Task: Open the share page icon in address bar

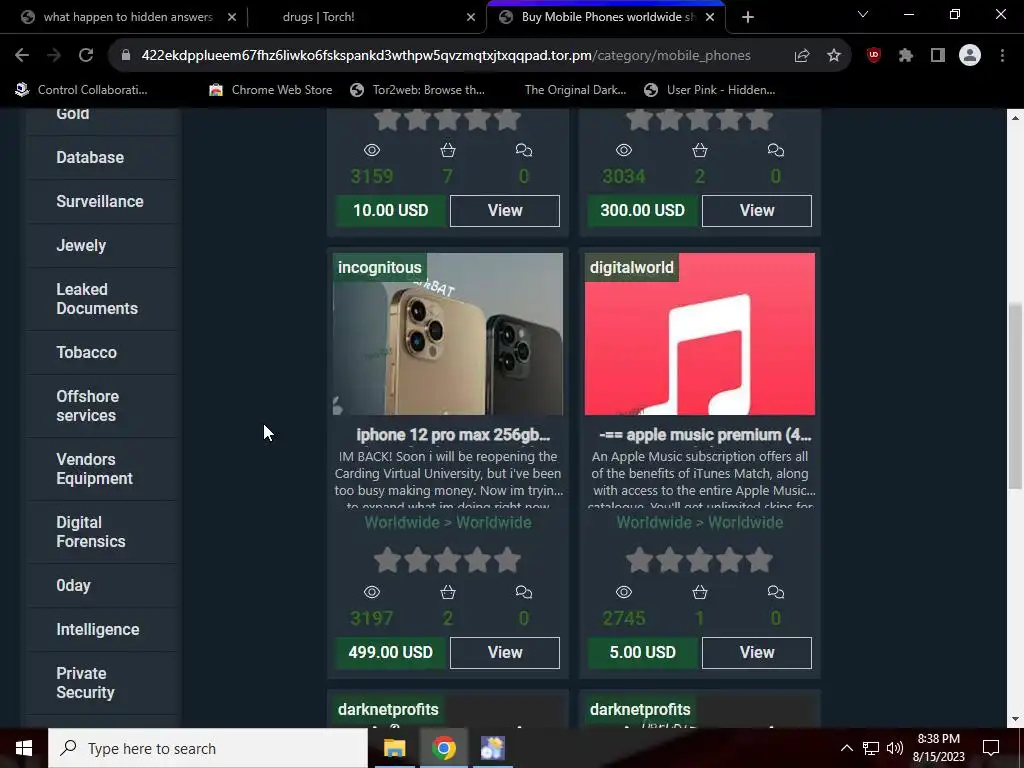Action: tap(802, 56)
